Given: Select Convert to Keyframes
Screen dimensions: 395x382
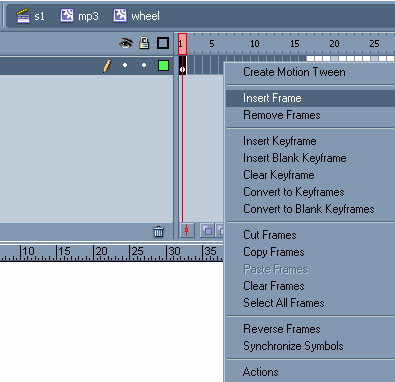Looking at the screenshot, I should [311, 192].
